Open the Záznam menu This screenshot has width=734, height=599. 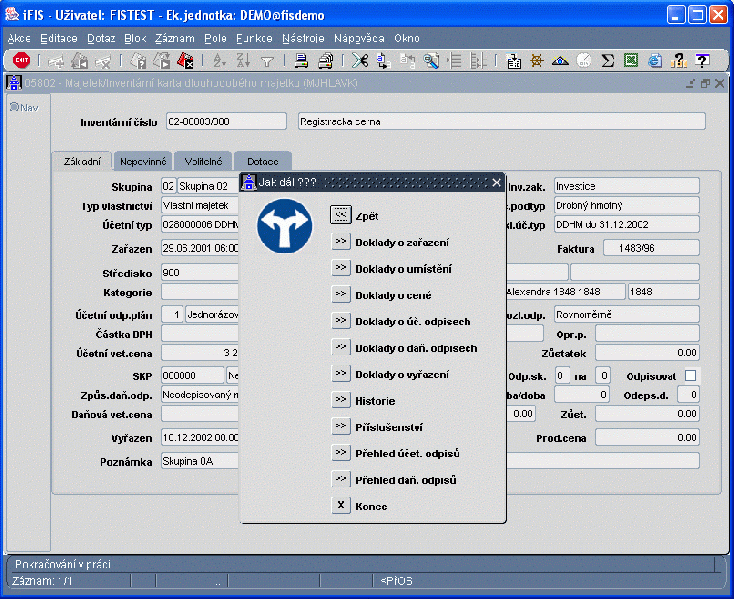(175, 37)
